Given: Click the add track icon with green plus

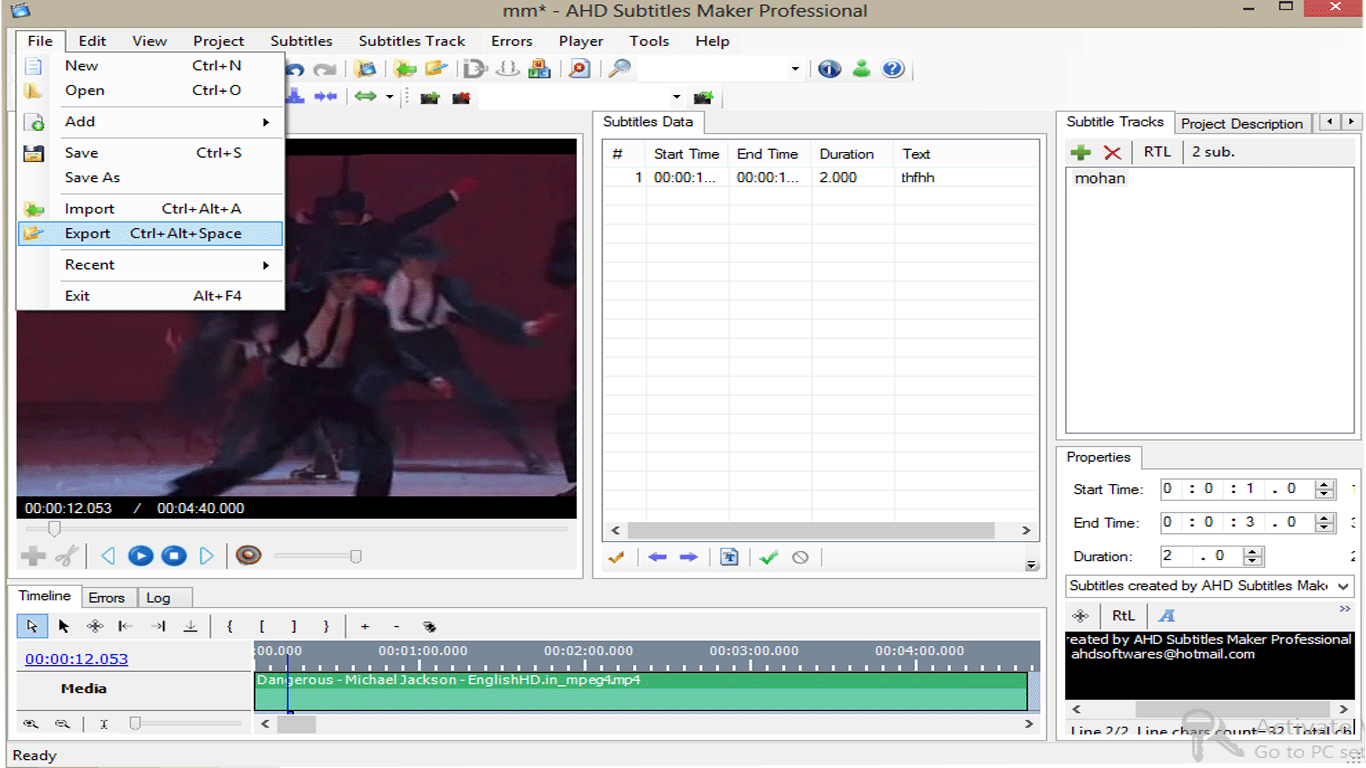Looking at the screenshot, I should point(429,97).
